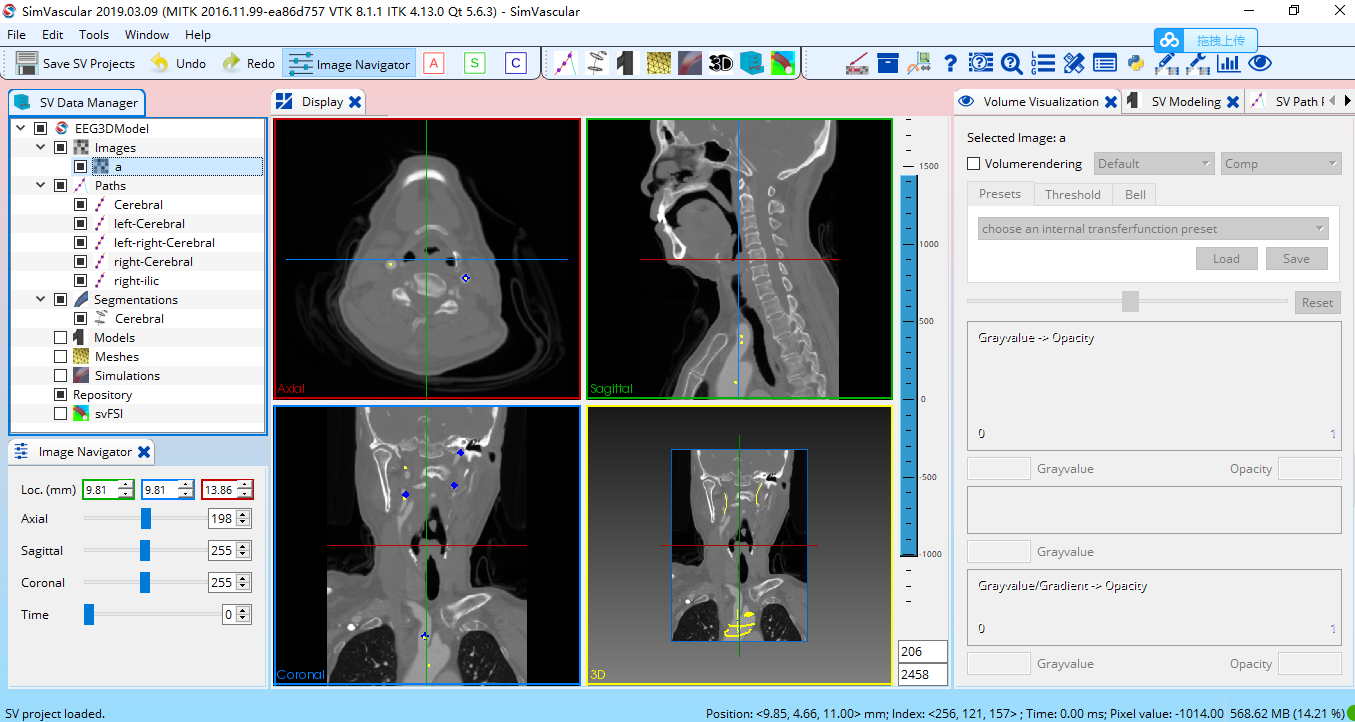Click the Save preset button
This screenshot has width=1355, height=722.
[x=1296, y=258]
